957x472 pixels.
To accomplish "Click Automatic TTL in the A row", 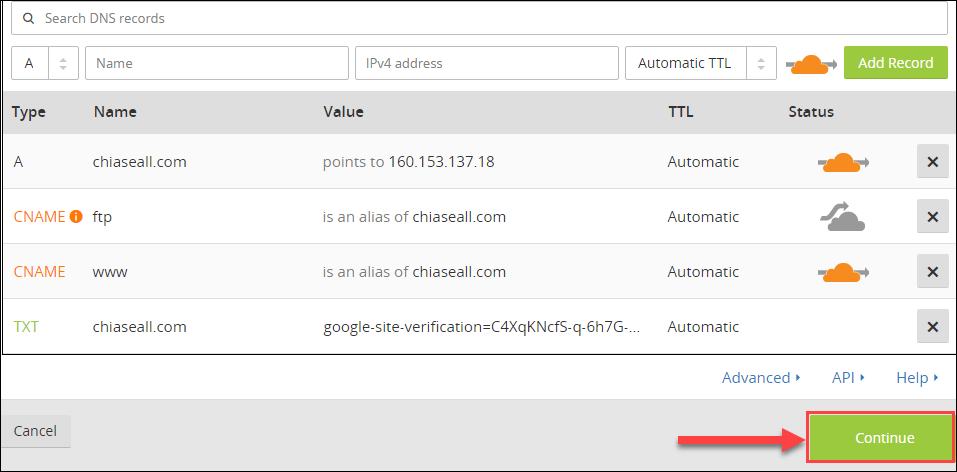I will click(x=703, y=162).
